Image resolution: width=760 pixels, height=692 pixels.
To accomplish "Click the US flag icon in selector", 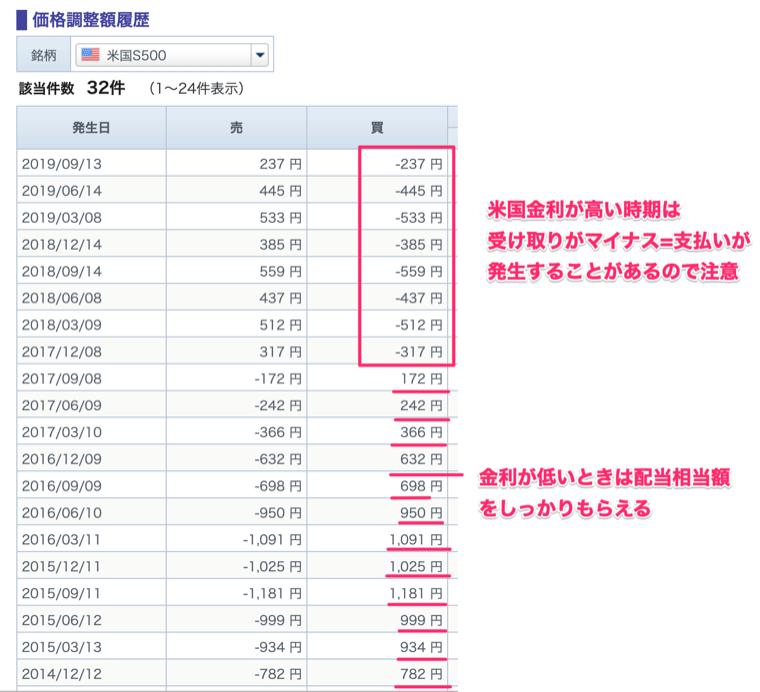I will (91, 54).
